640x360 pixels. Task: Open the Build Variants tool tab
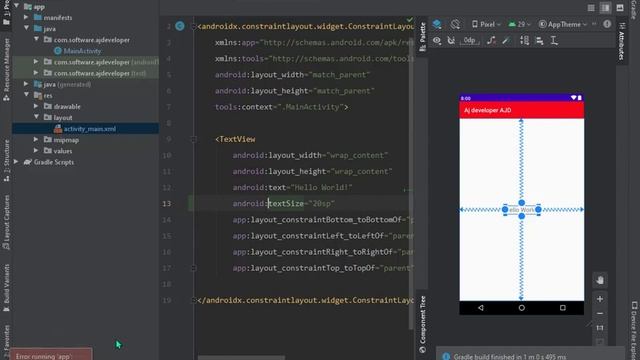(x=6, y=288)
